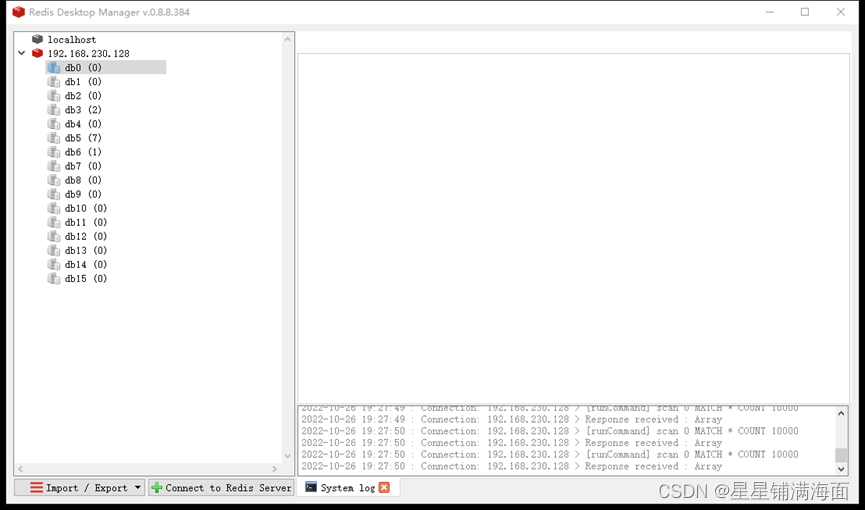
Task: Click tree panel scroll down arrow
Action: [x=287, y=456]
